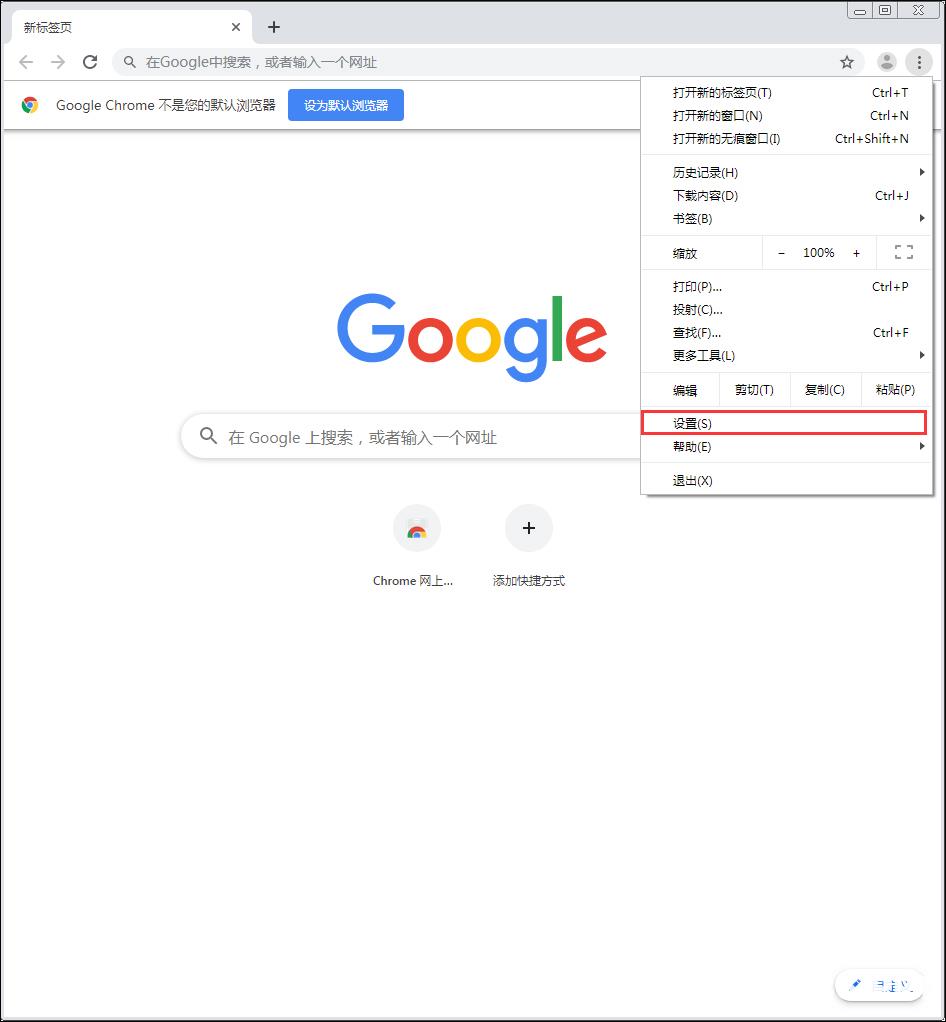
Task: Toggle fullscreen mode in zoom row
Action: 904,252
